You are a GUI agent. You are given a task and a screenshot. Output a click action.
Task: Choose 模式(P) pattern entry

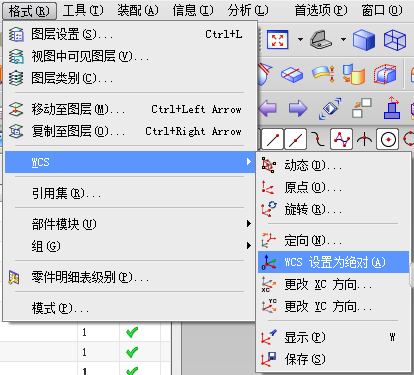click(130, 308)
